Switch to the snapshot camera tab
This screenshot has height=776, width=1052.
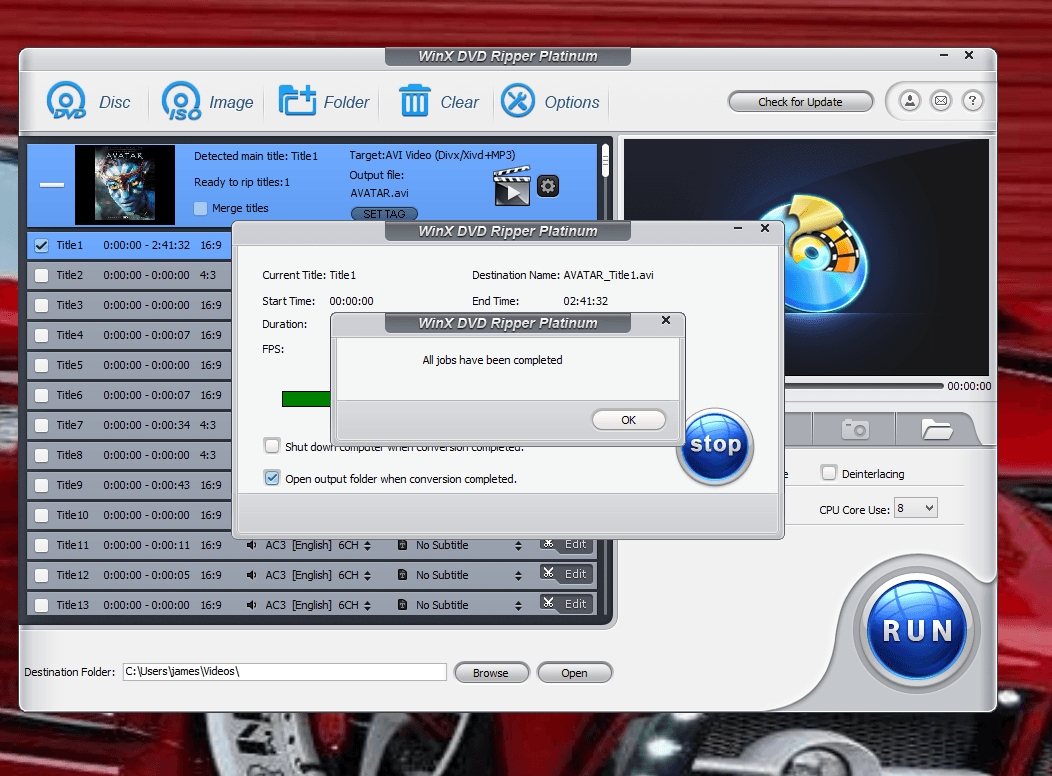coord(855,429)
